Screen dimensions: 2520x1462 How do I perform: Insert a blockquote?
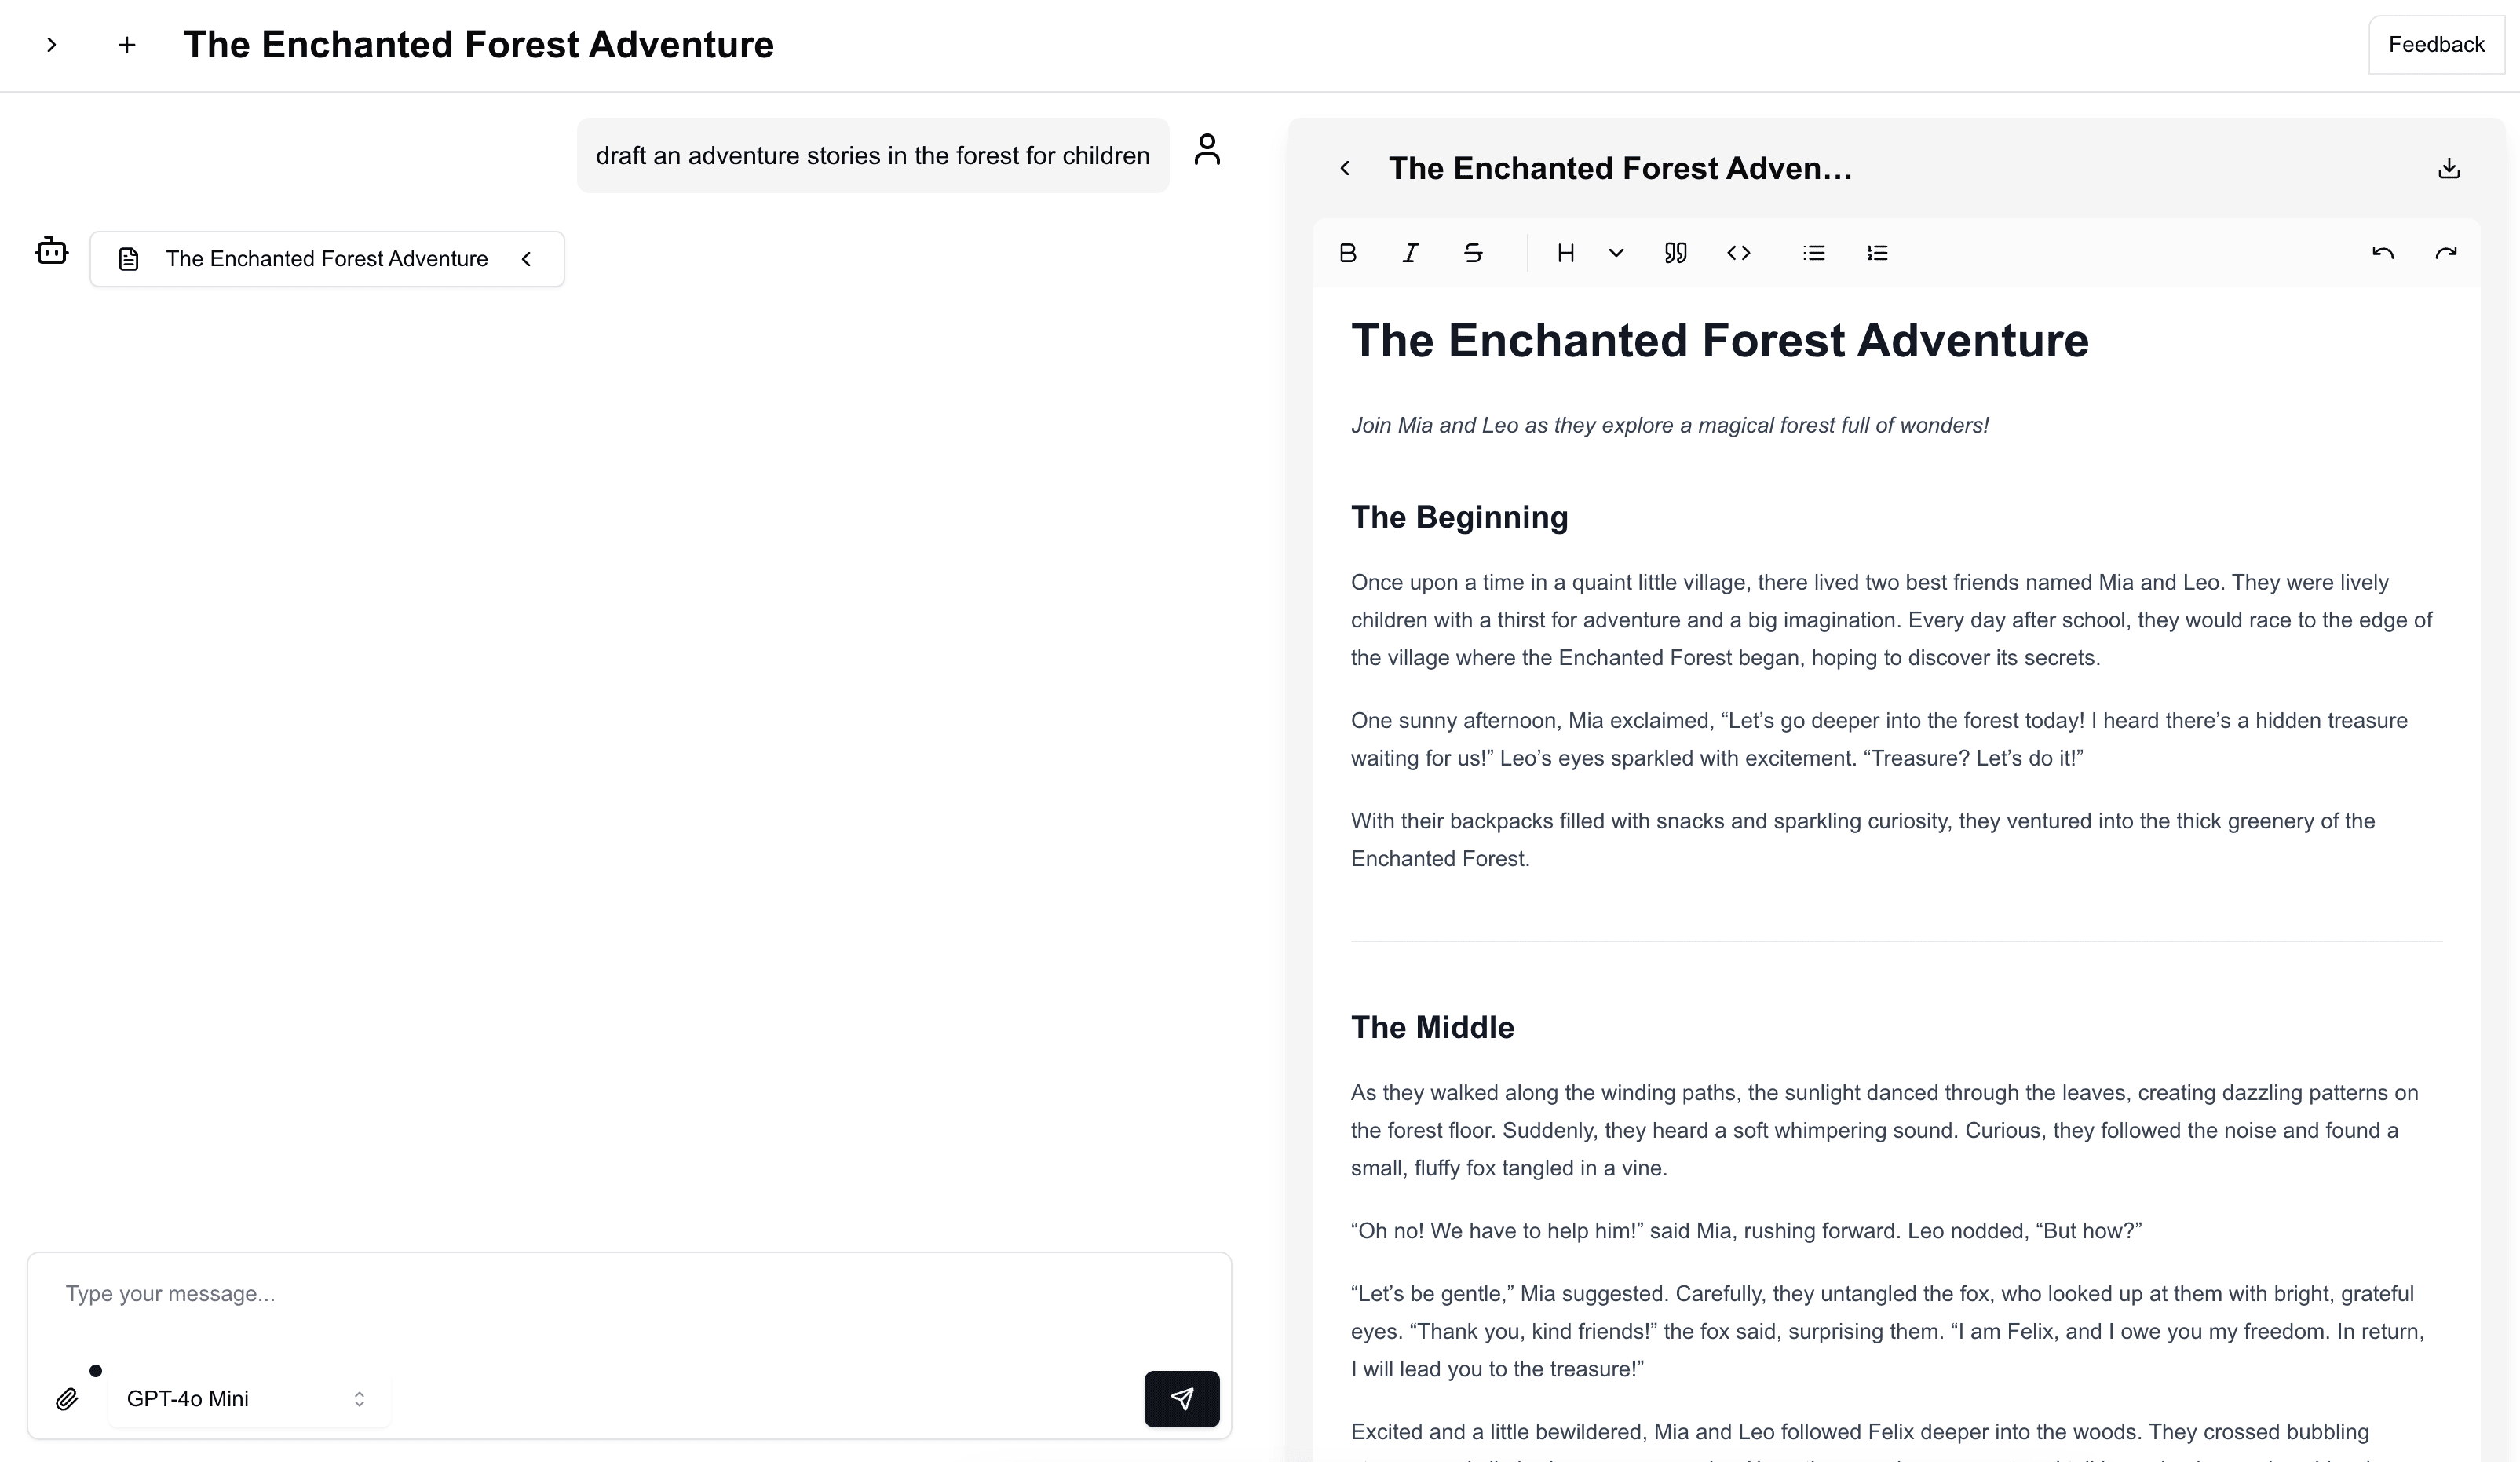coord(1676,253)
